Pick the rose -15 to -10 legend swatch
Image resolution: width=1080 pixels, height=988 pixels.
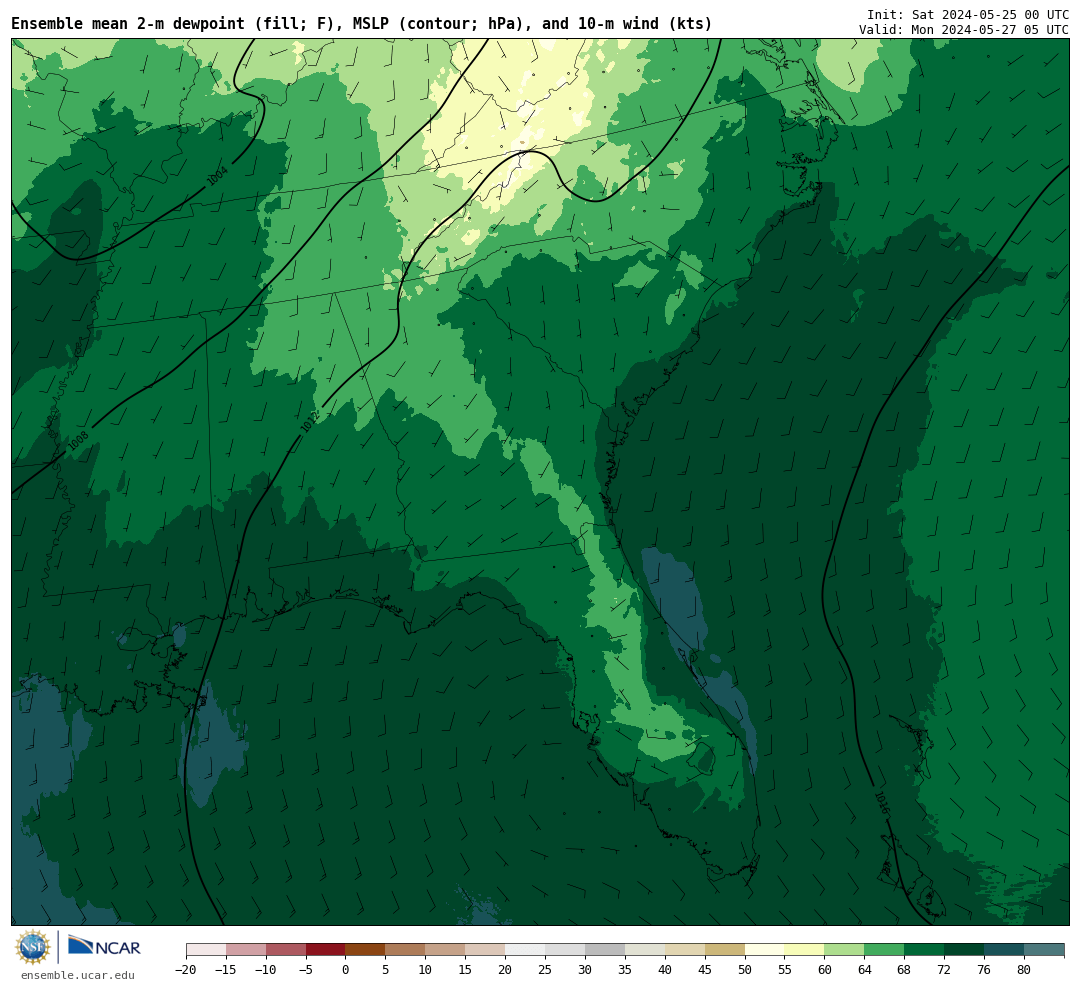tap(246, 950)
